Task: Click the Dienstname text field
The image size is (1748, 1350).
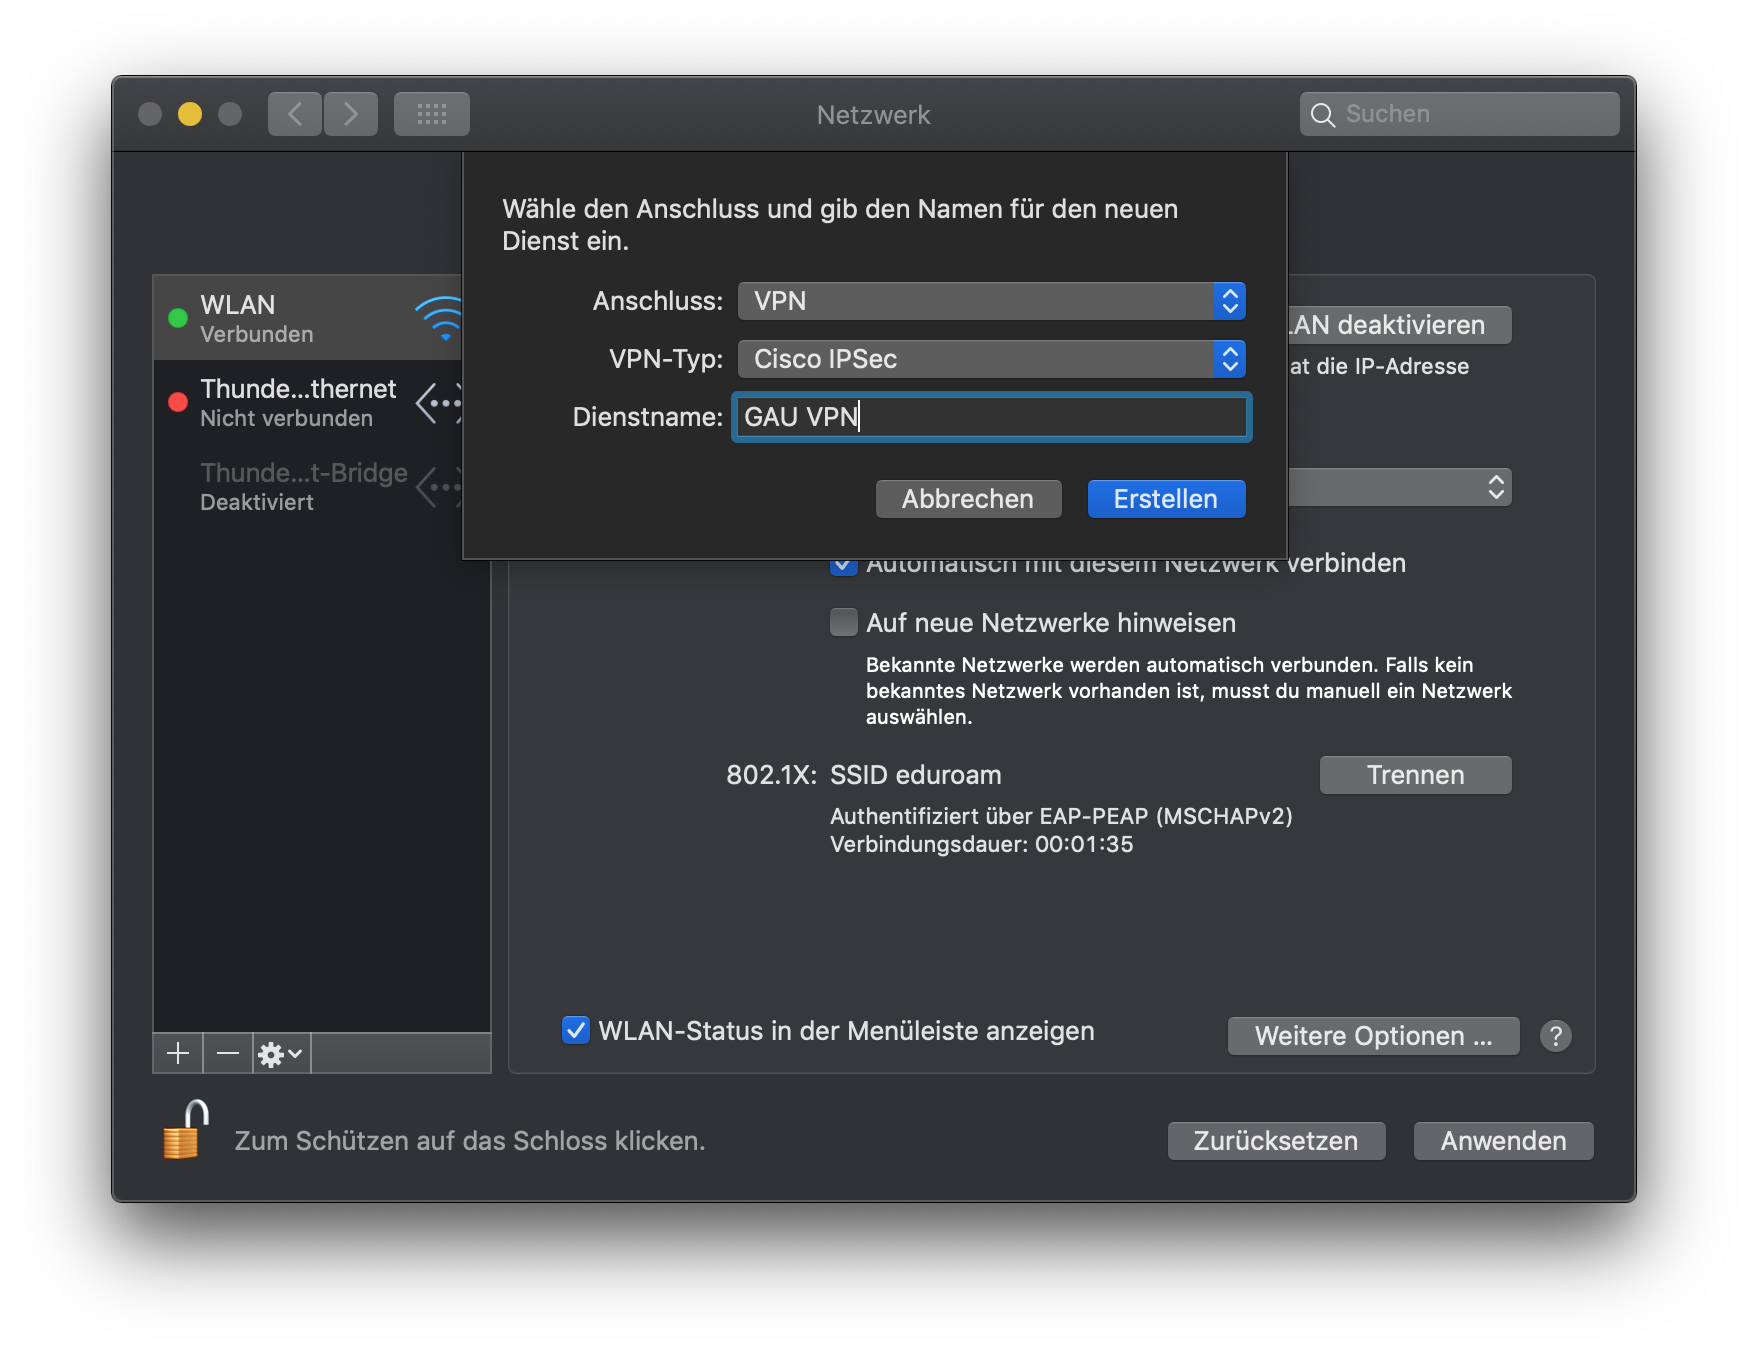Action: pyautogui.click(x=992, y=417)
